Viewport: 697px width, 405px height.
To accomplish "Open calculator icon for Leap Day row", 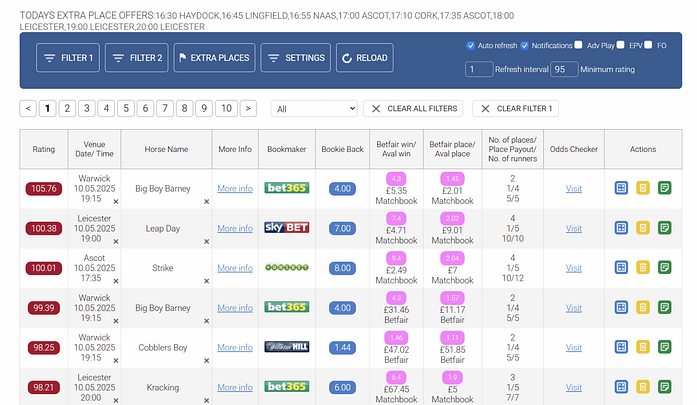I will tap(621, 228).
